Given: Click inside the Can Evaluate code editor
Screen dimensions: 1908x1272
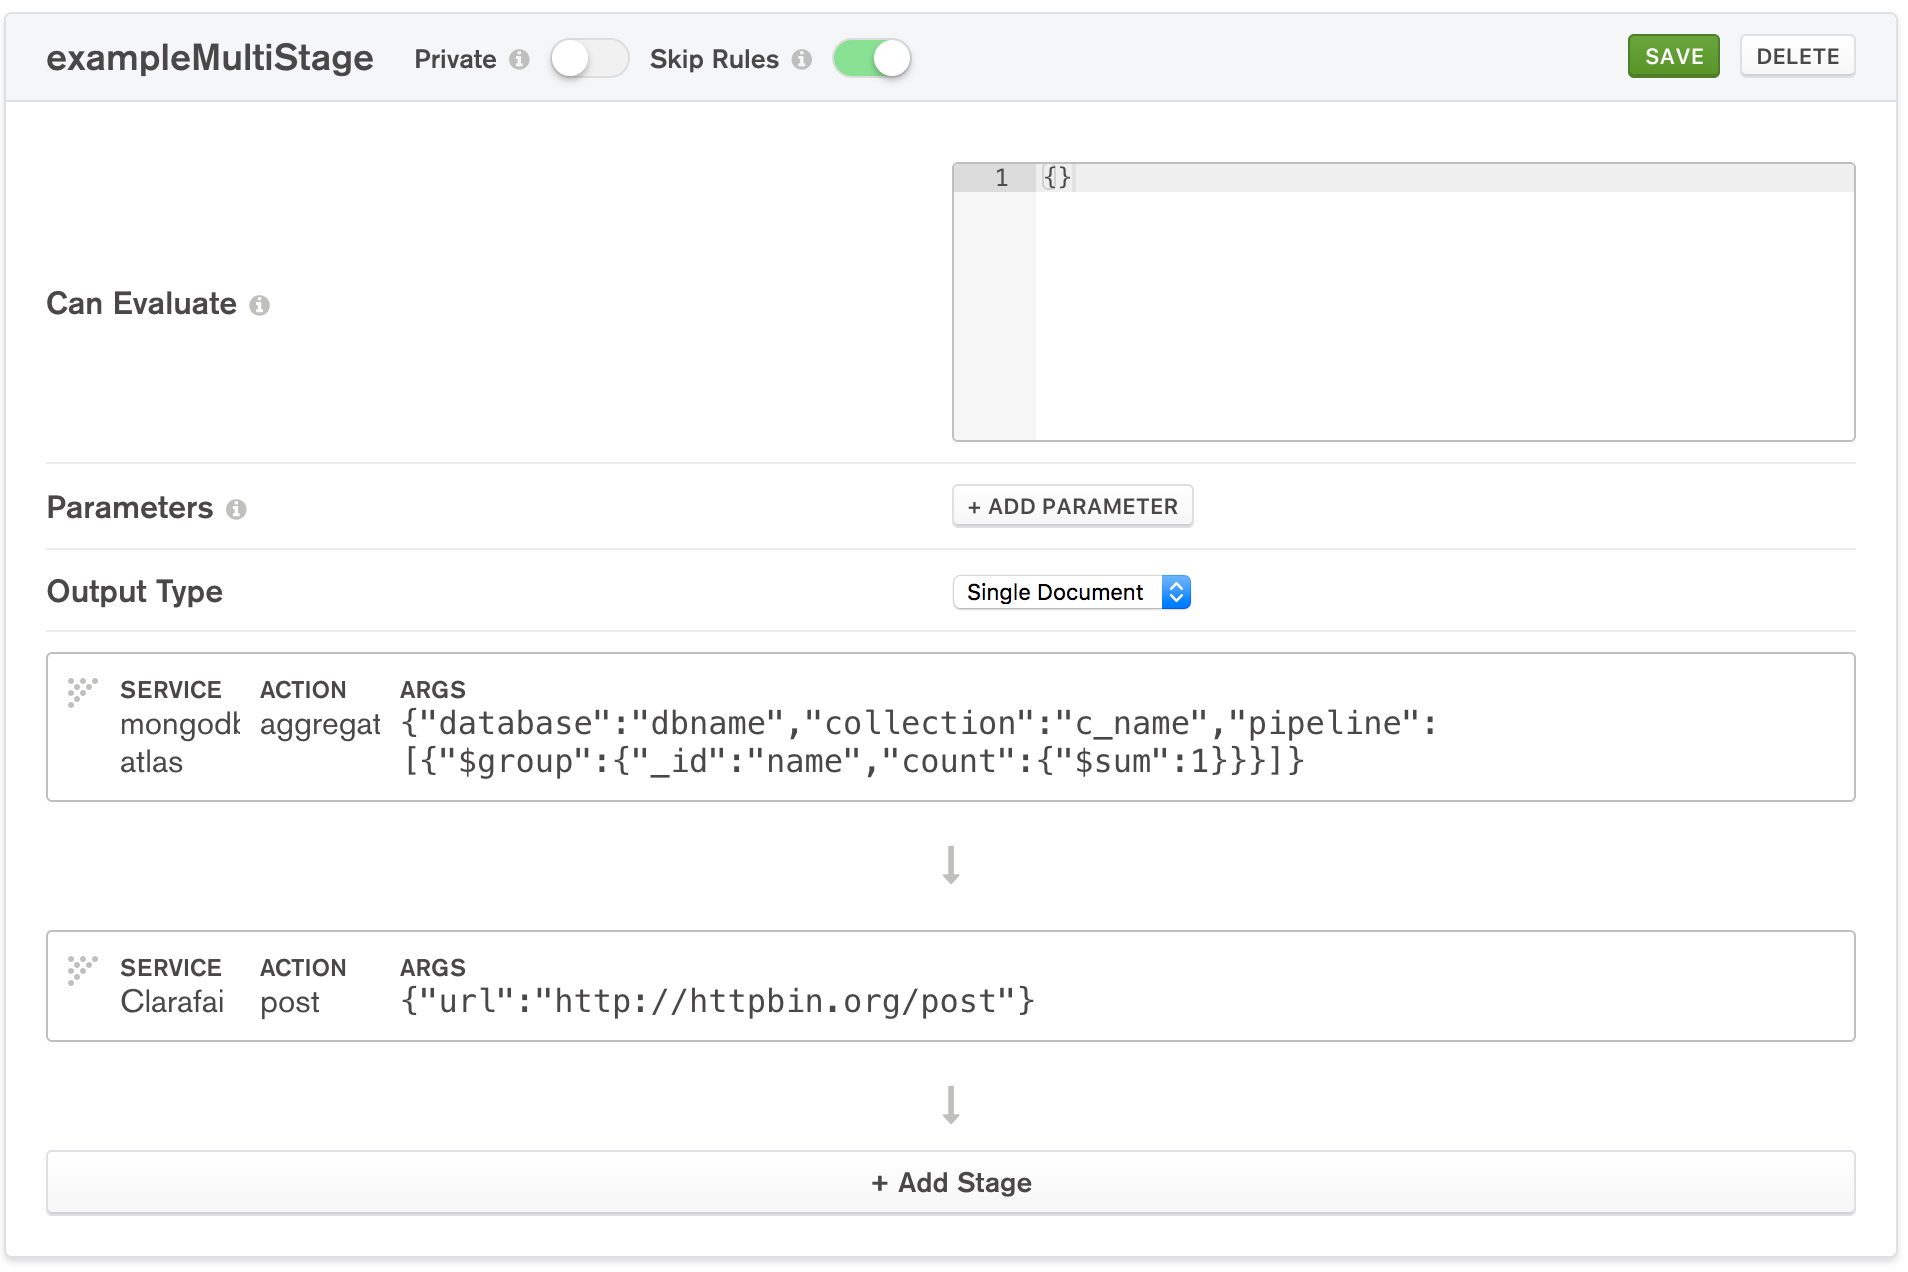Looking at the screenshot, I should point(1300,250).
